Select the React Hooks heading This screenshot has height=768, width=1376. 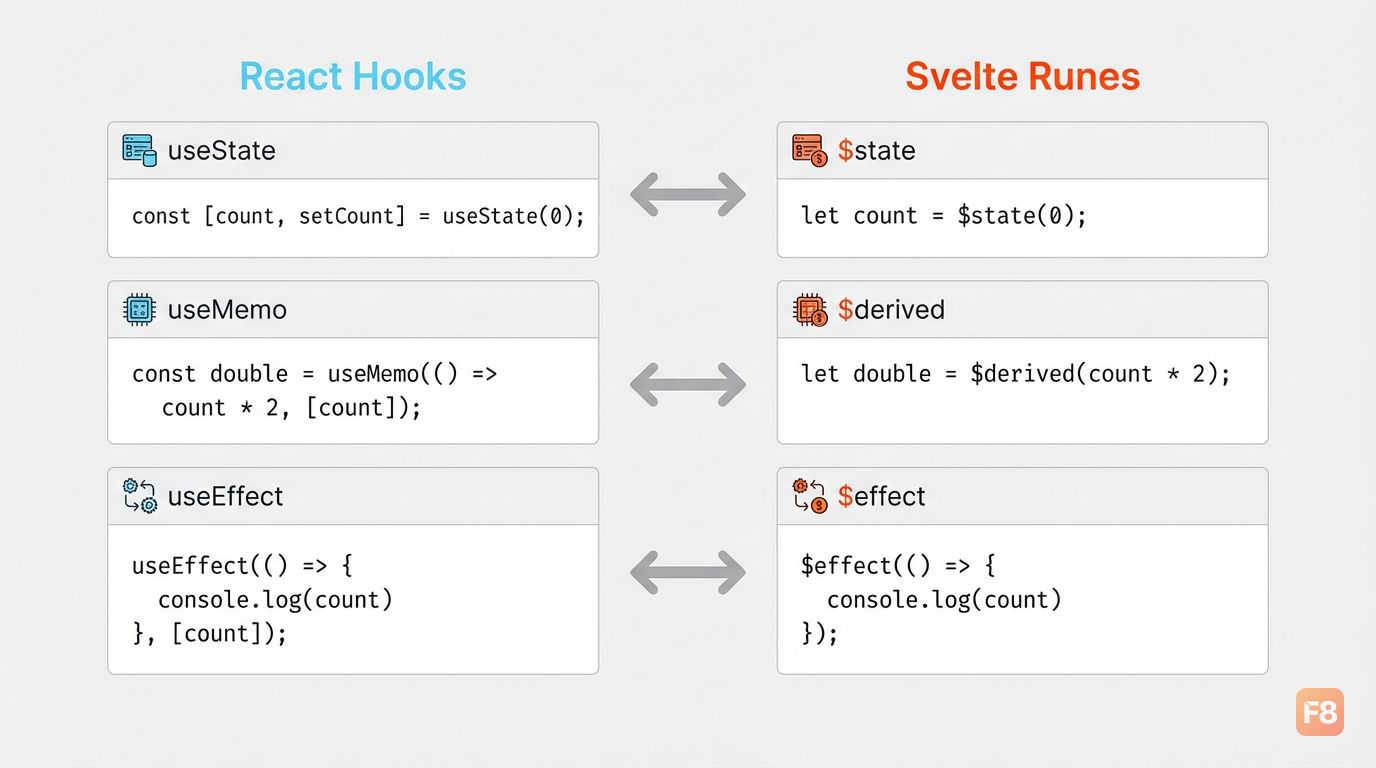click(353, 77)
